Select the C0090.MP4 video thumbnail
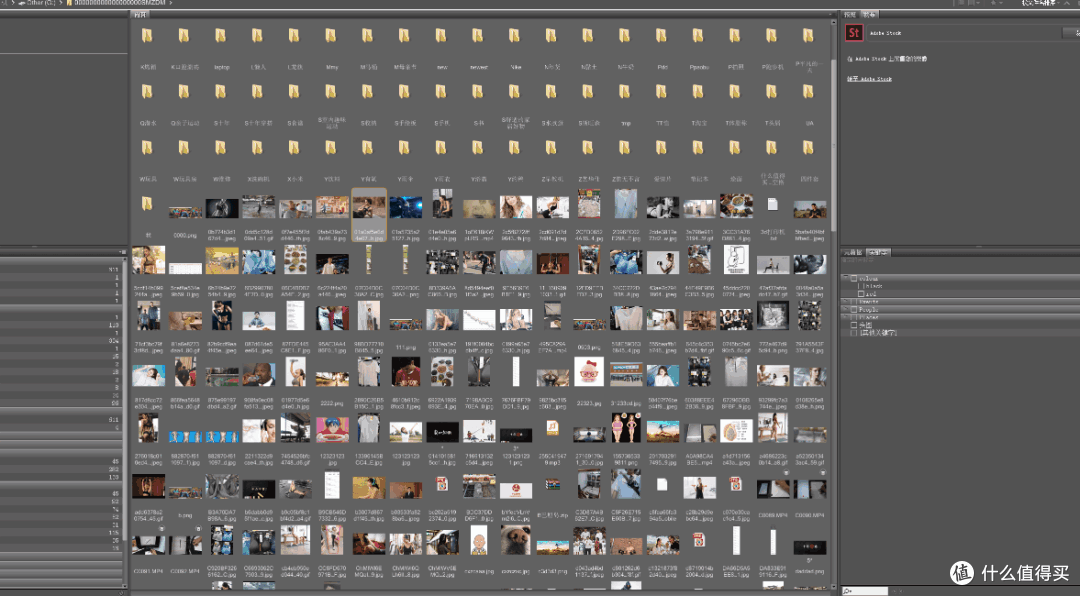The height and width of the screenshot is (596, 1080). [809, 489]
